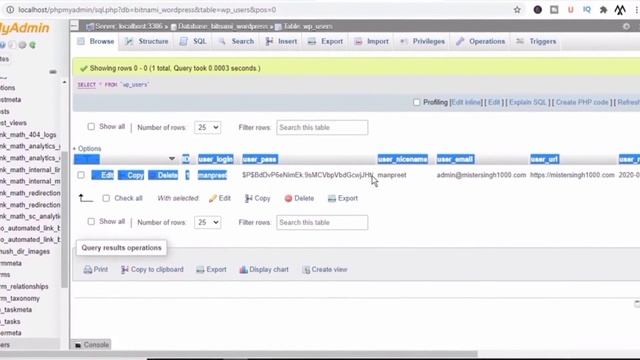Sort by the user_login column header
Viewport: 640px width, 360px height.
pyautogui.click(x=216, y=159)
